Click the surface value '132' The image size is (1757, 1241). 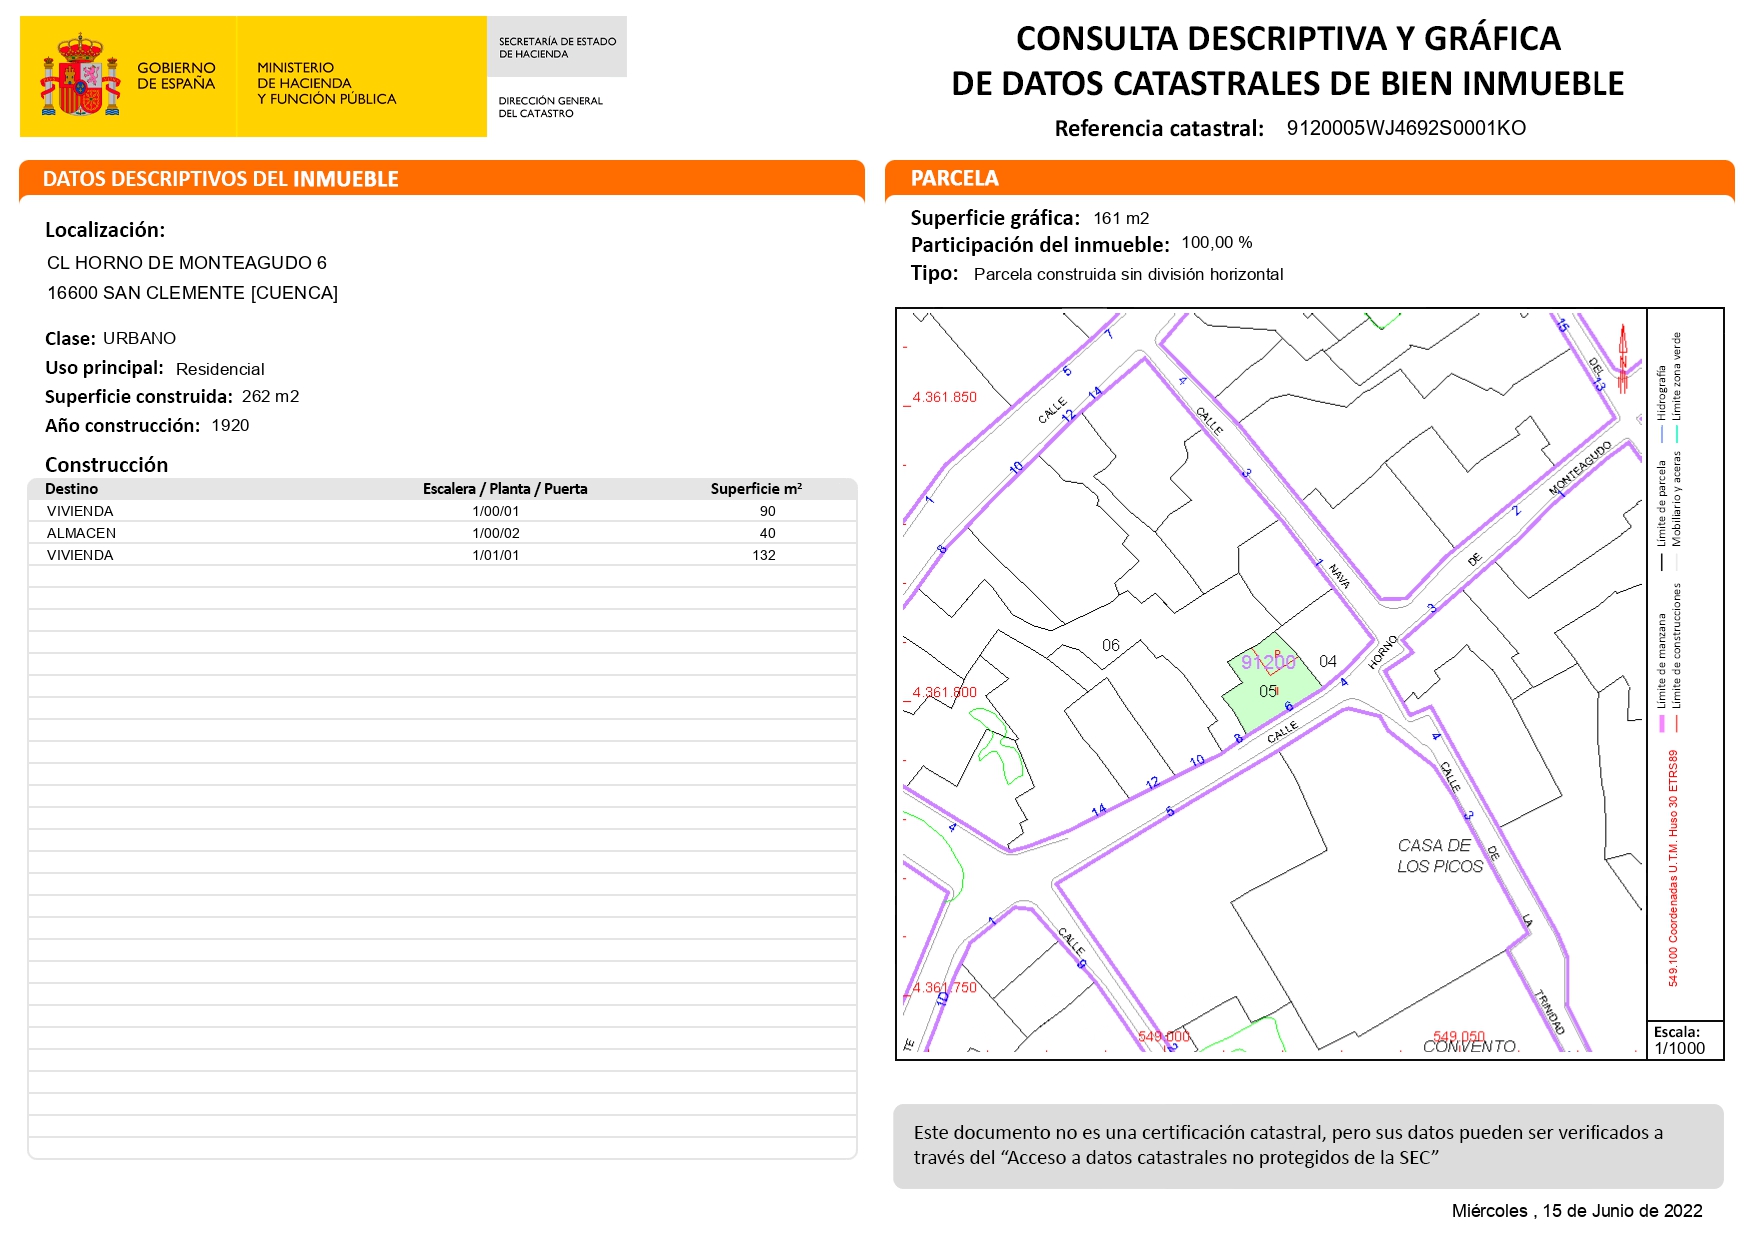point(764,555)
